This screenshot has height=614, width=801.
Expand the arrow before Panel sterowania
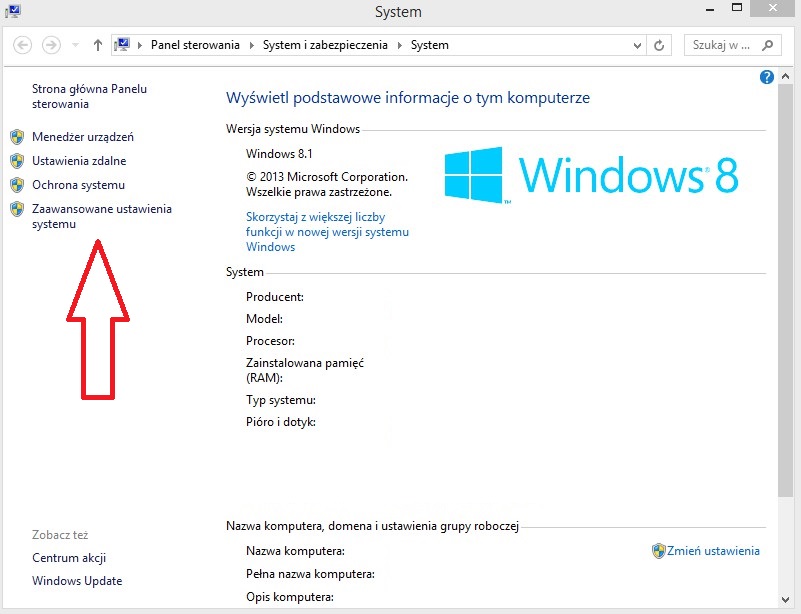point(139,45)
